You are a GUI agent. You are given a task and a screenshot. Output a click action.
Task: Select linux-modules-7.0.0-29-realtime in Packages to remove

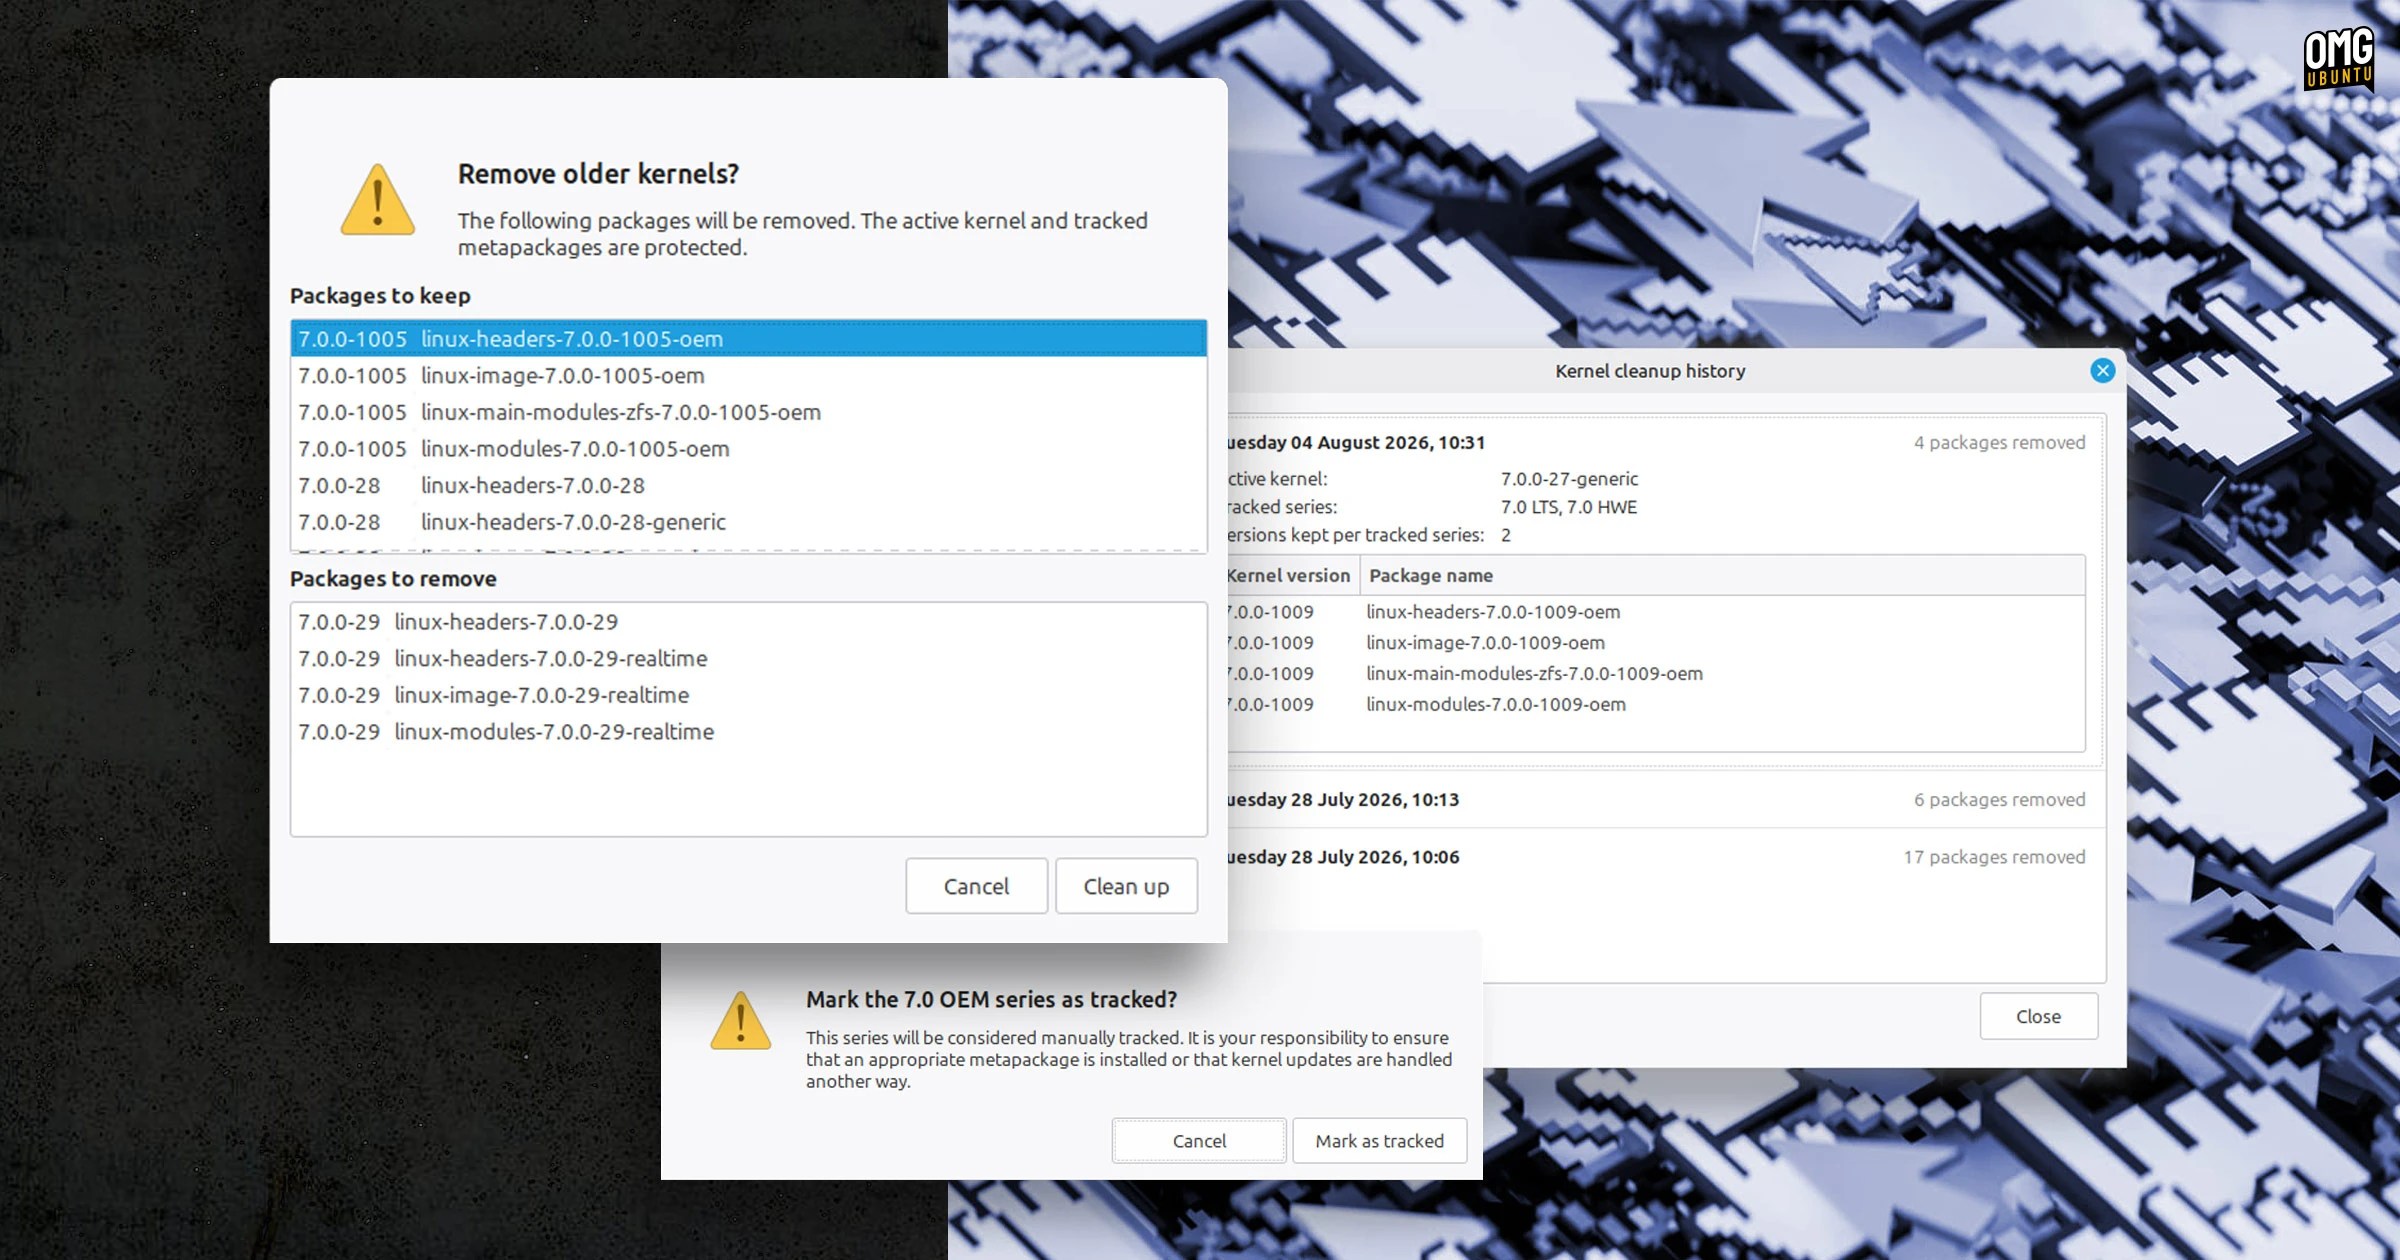[749, 732]
